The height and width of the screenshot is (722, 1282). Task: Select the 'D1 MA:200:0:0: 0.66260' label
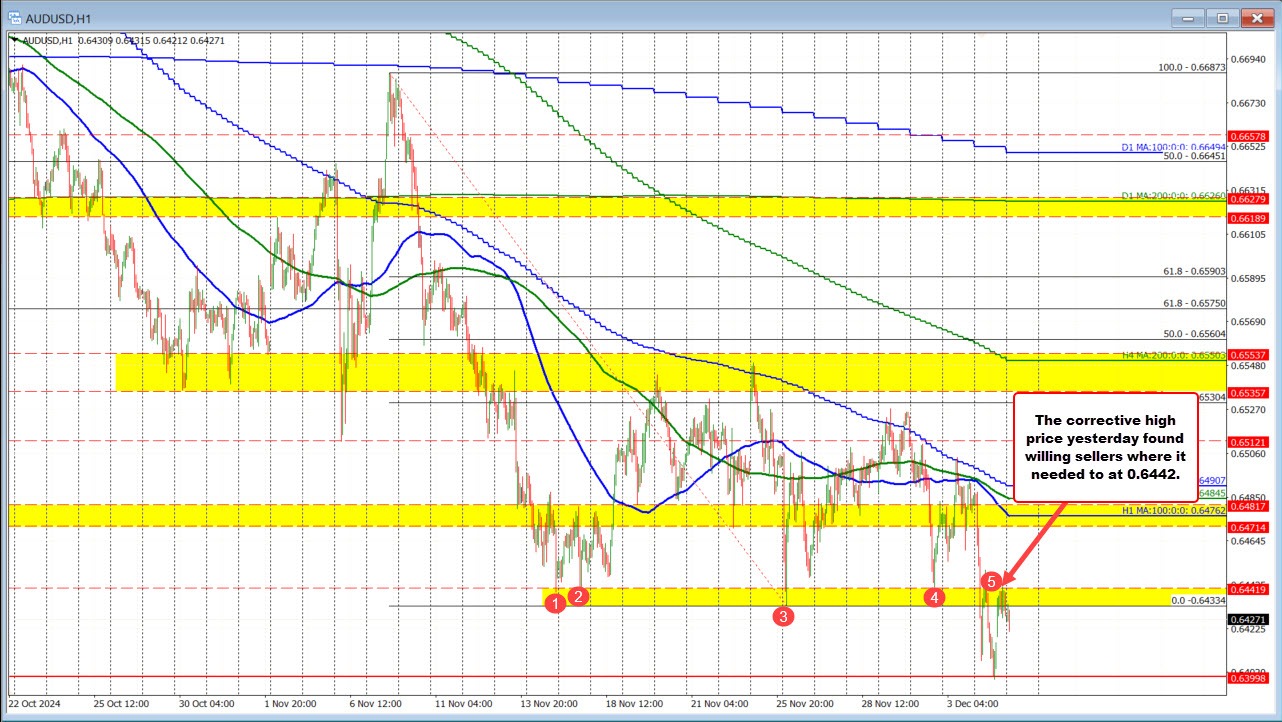click(x=1173, y=195)
